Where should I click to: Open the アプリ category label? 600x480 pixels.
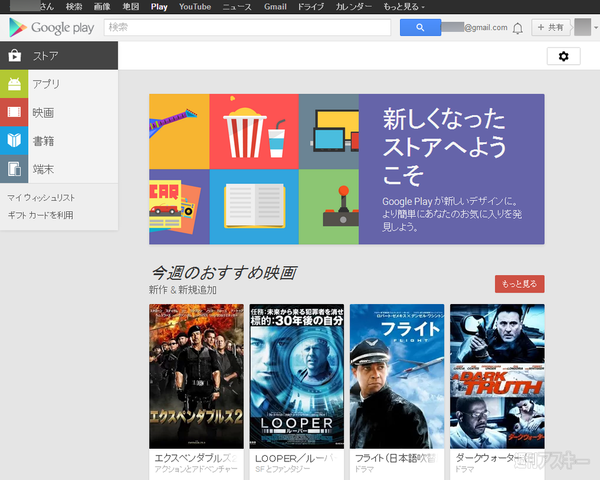(x=46, y=84)
